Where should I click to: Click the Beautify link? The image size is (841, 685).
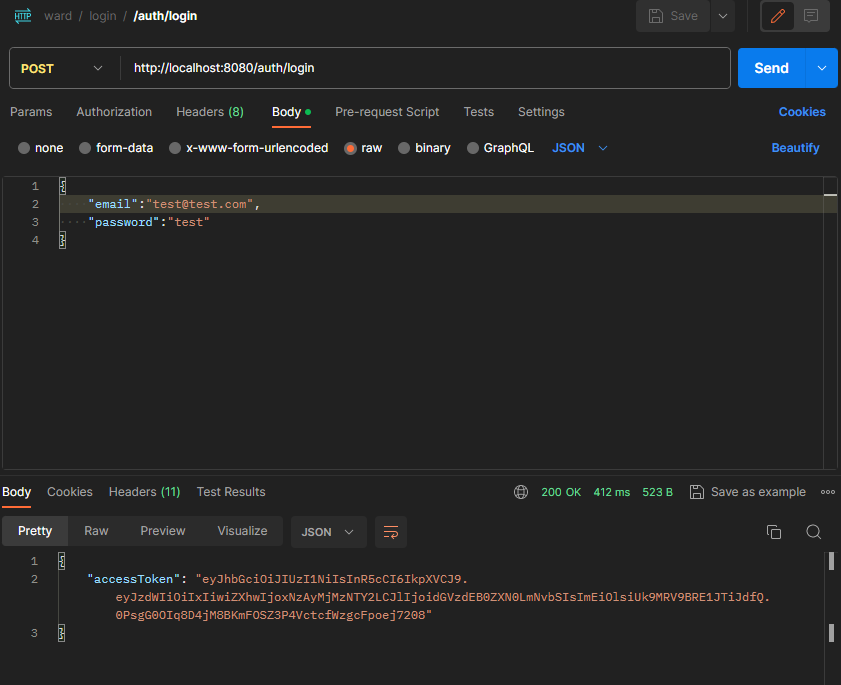pos(795,148)
